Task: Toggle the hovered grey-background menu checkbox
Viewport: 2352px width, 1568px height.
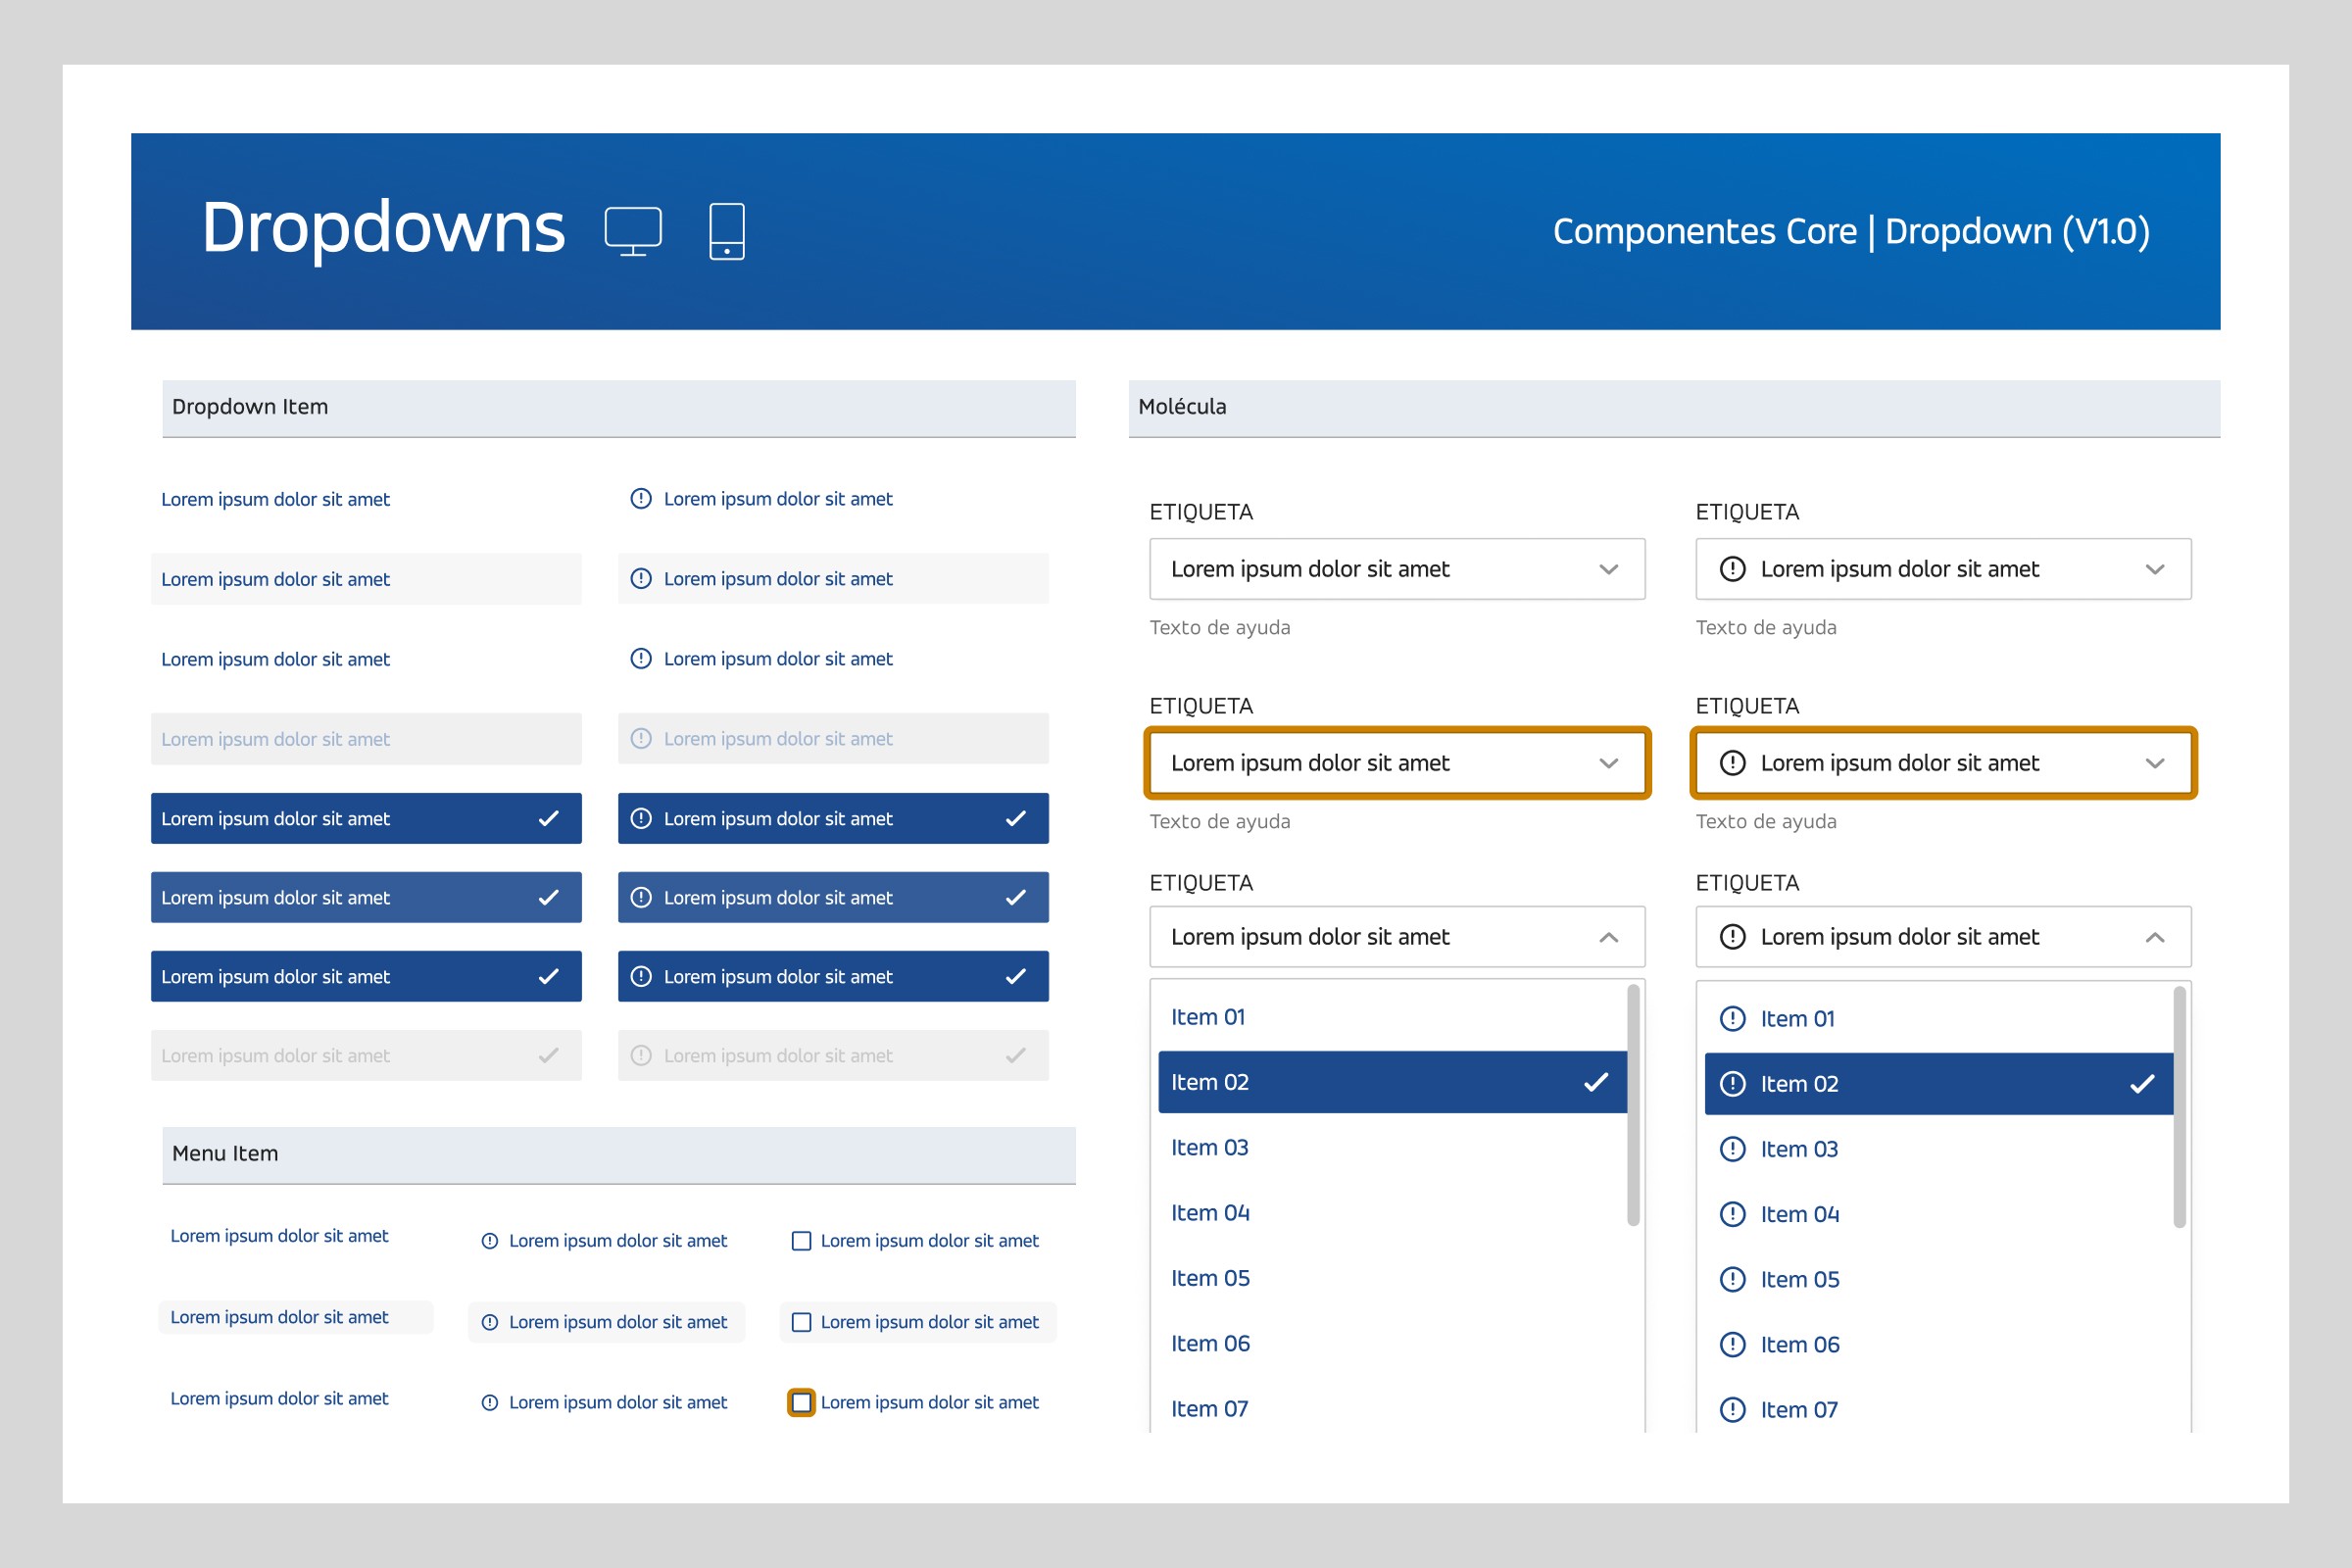Action: [801, 1322]
